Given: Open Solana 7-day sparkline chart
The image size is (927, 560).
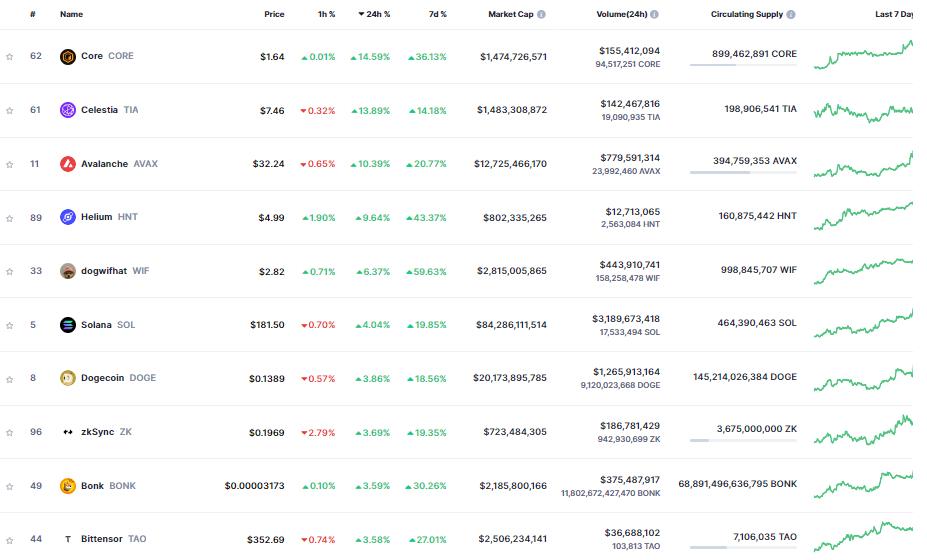Looking at the screenshot, I should [863, 324].
